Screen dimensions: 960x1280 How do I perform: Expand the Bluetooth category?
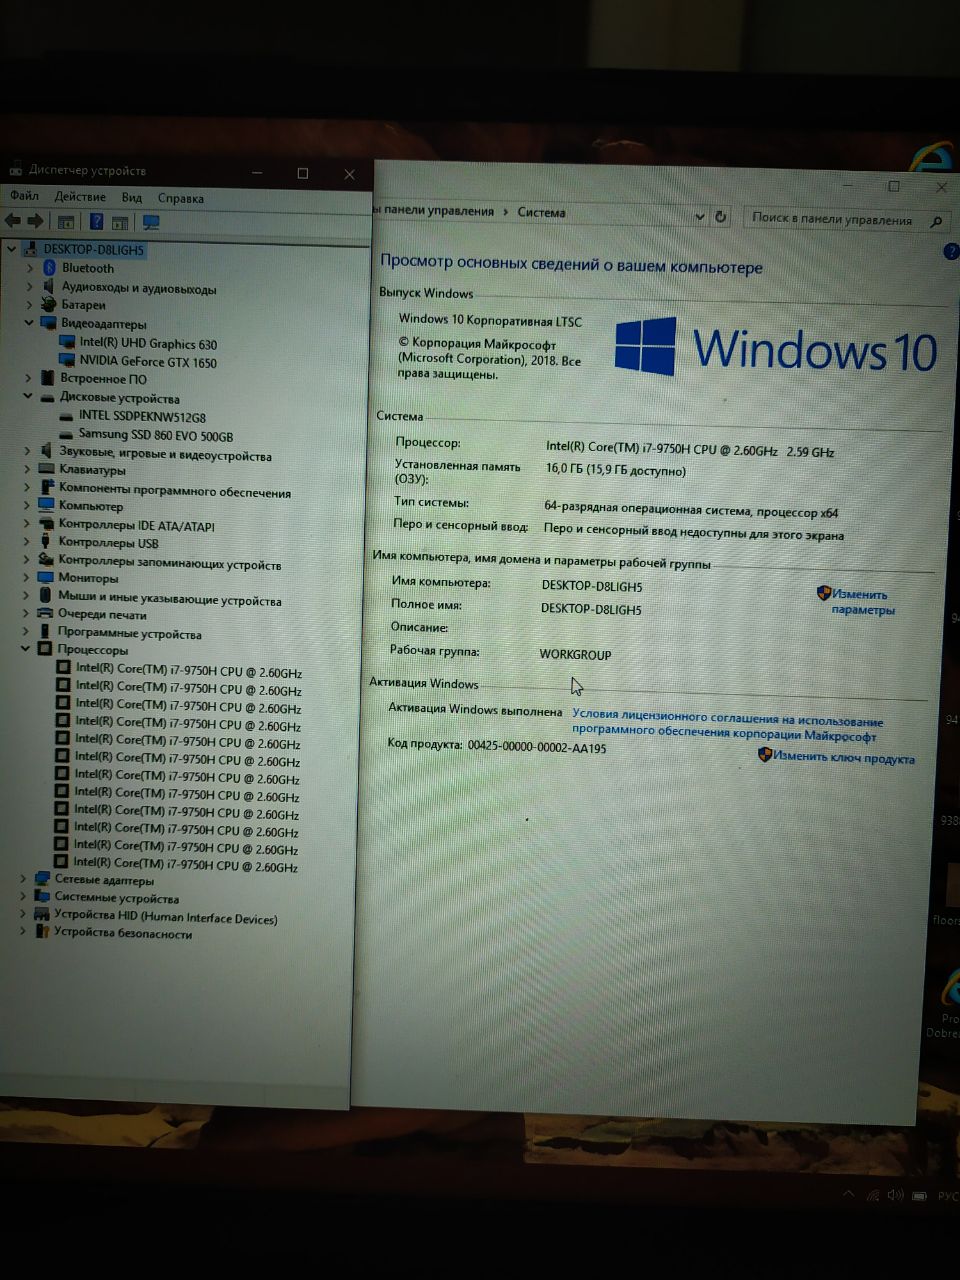(30, 268)
